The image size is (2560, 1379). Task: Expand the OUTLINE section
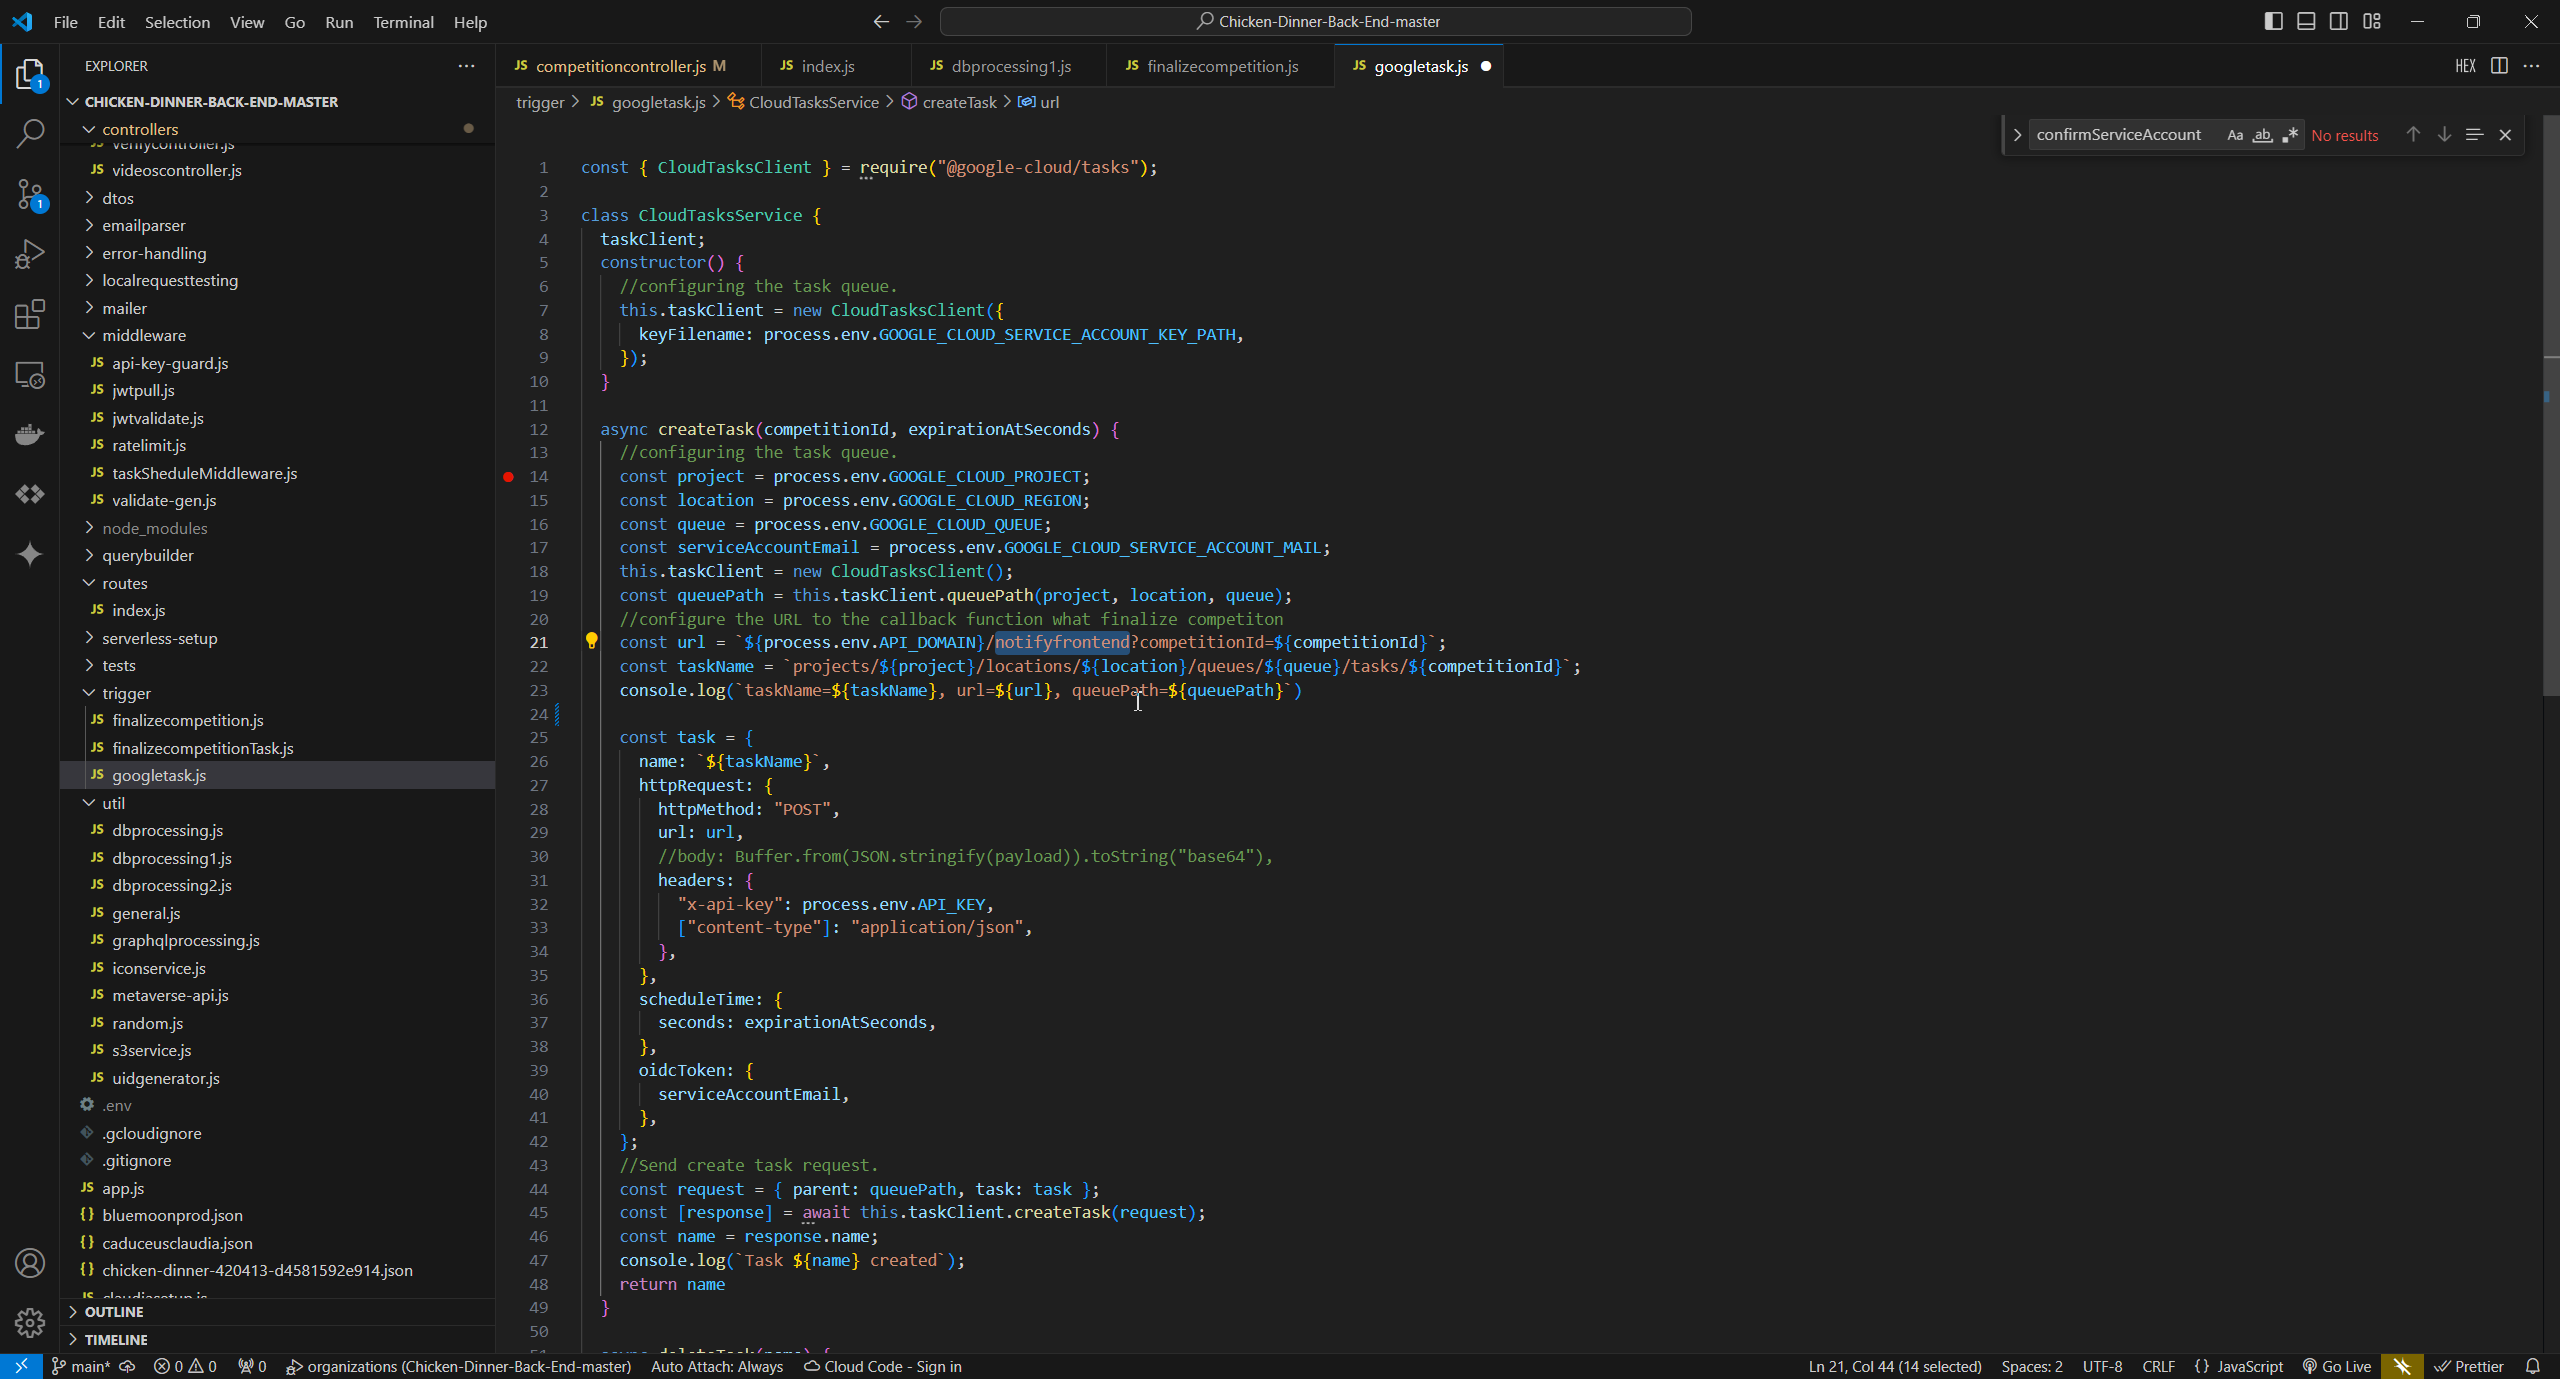point(114,1311)
